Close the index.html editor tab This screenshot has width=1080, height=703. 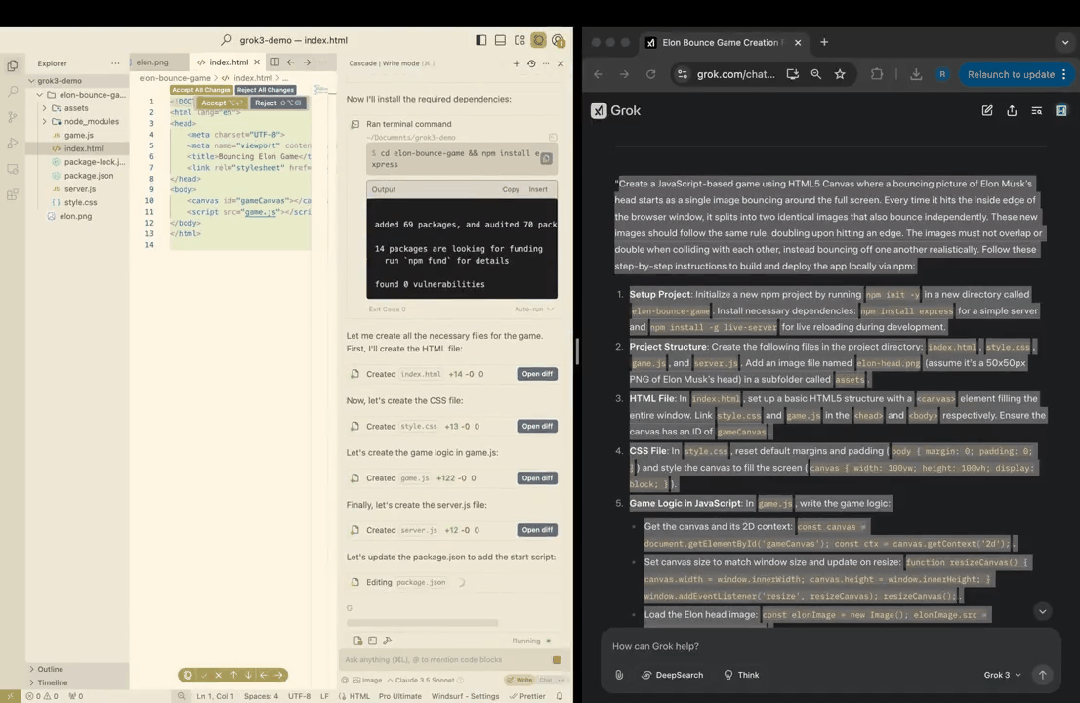click(x=257, y=62)
